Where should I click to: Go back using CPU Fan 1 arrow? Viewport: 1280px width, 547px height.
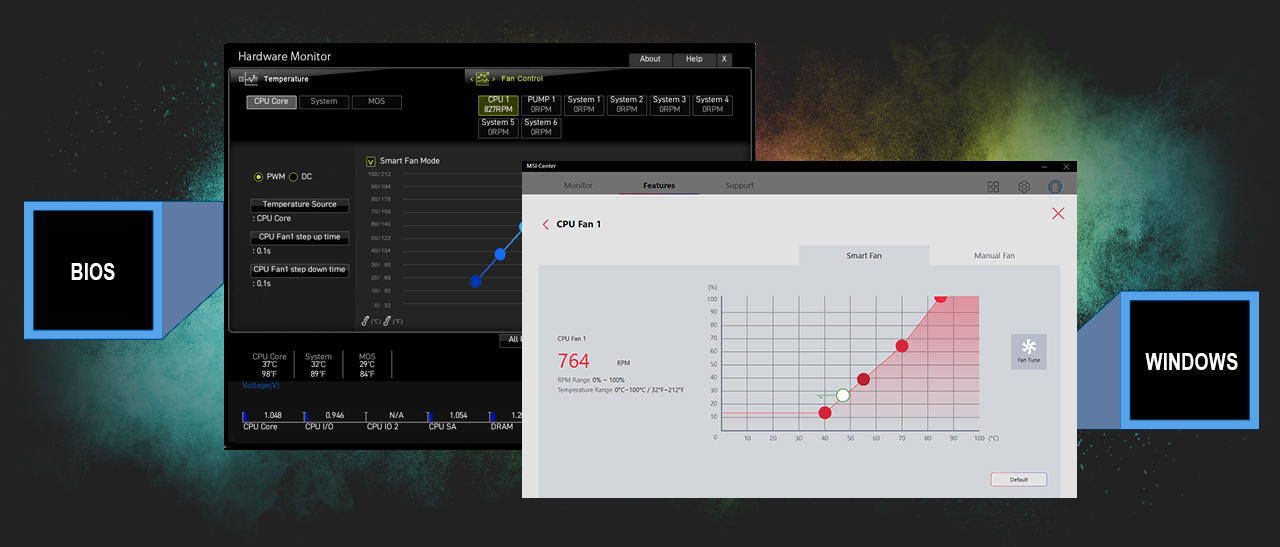tap(545, 225)
